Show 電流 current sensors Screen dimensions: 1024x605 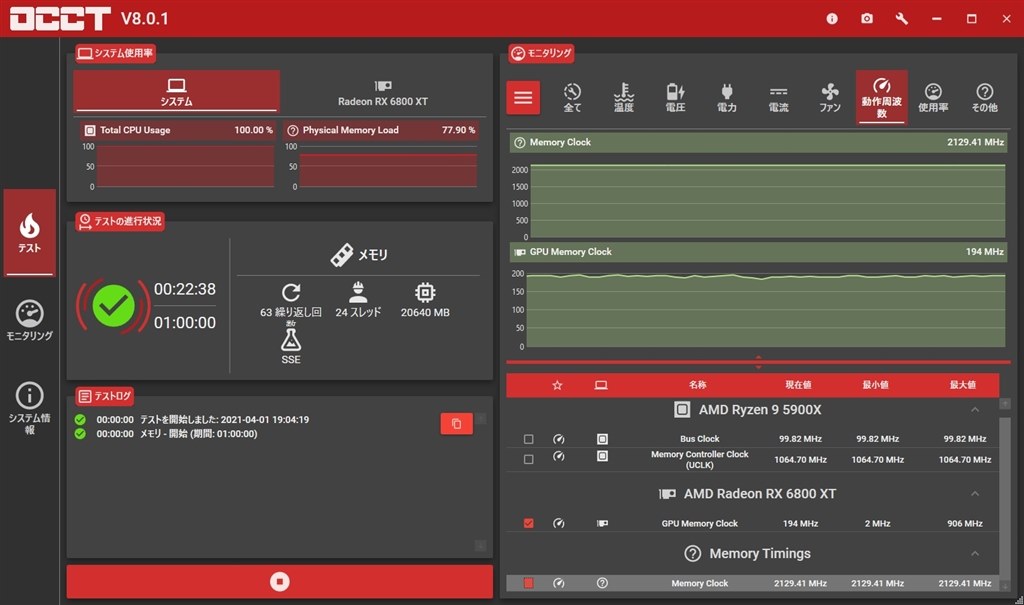pos(778,97)
